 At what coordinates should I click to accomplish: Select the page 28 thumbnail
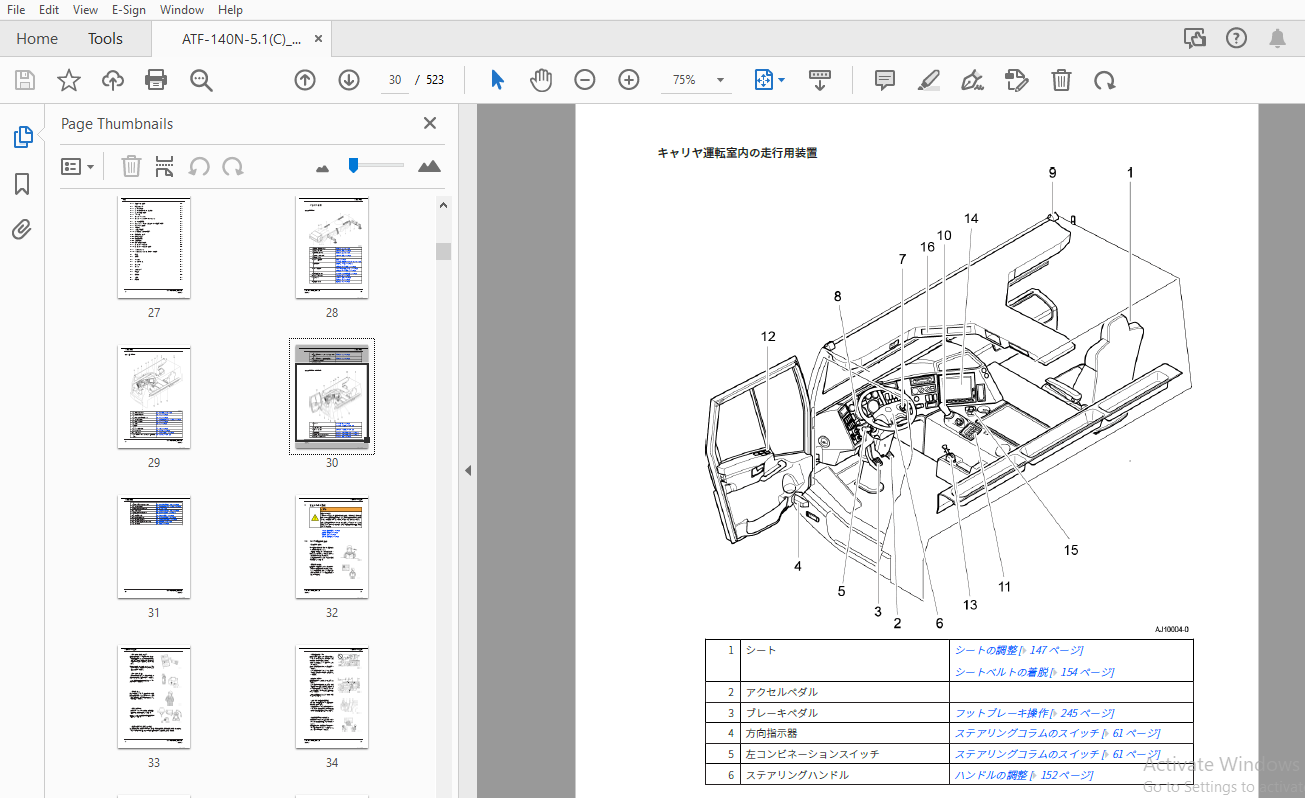click(332, 248)
